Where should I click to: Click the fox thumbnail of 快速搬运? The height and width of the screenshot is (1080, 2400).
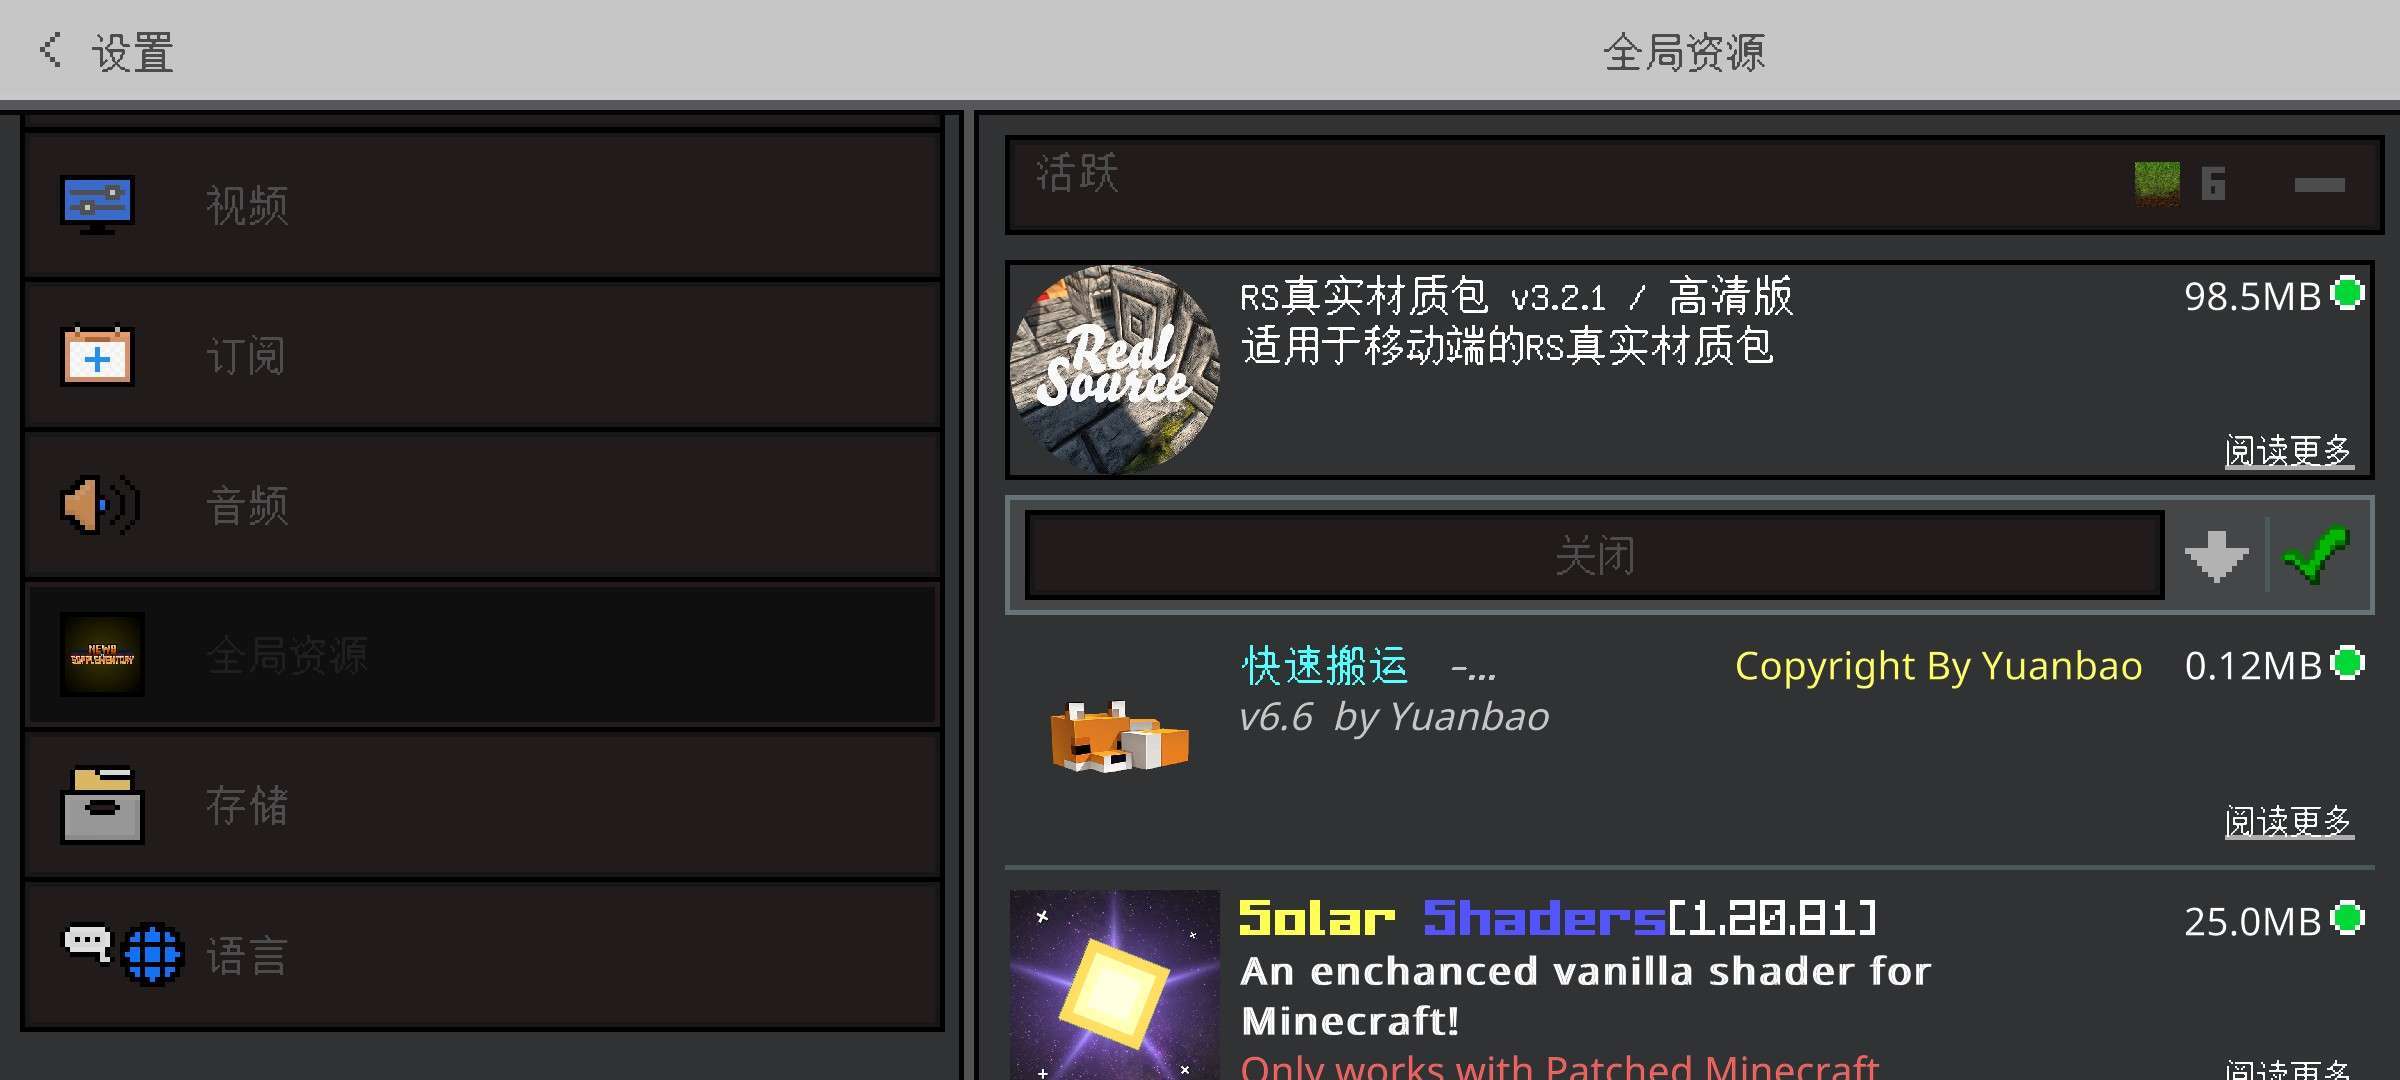[x=1119, y=738]
